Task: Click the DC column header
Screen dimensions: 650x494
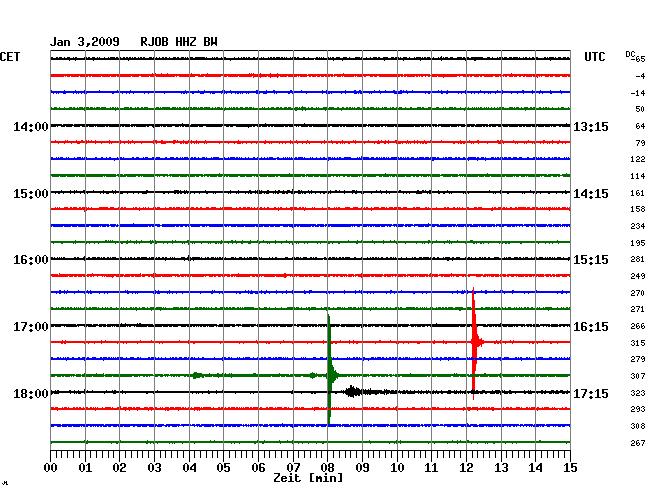Action: point(630,54)
